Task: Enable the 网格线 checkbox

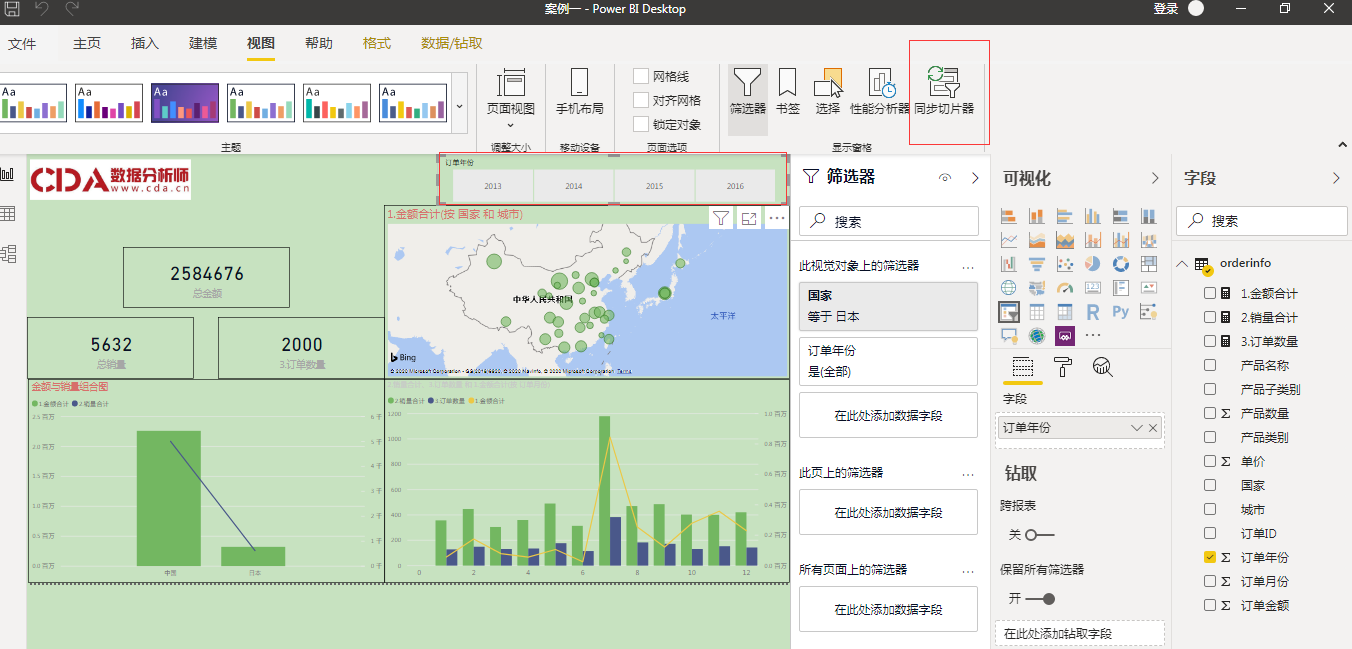Action: click(x=641, y=76)
